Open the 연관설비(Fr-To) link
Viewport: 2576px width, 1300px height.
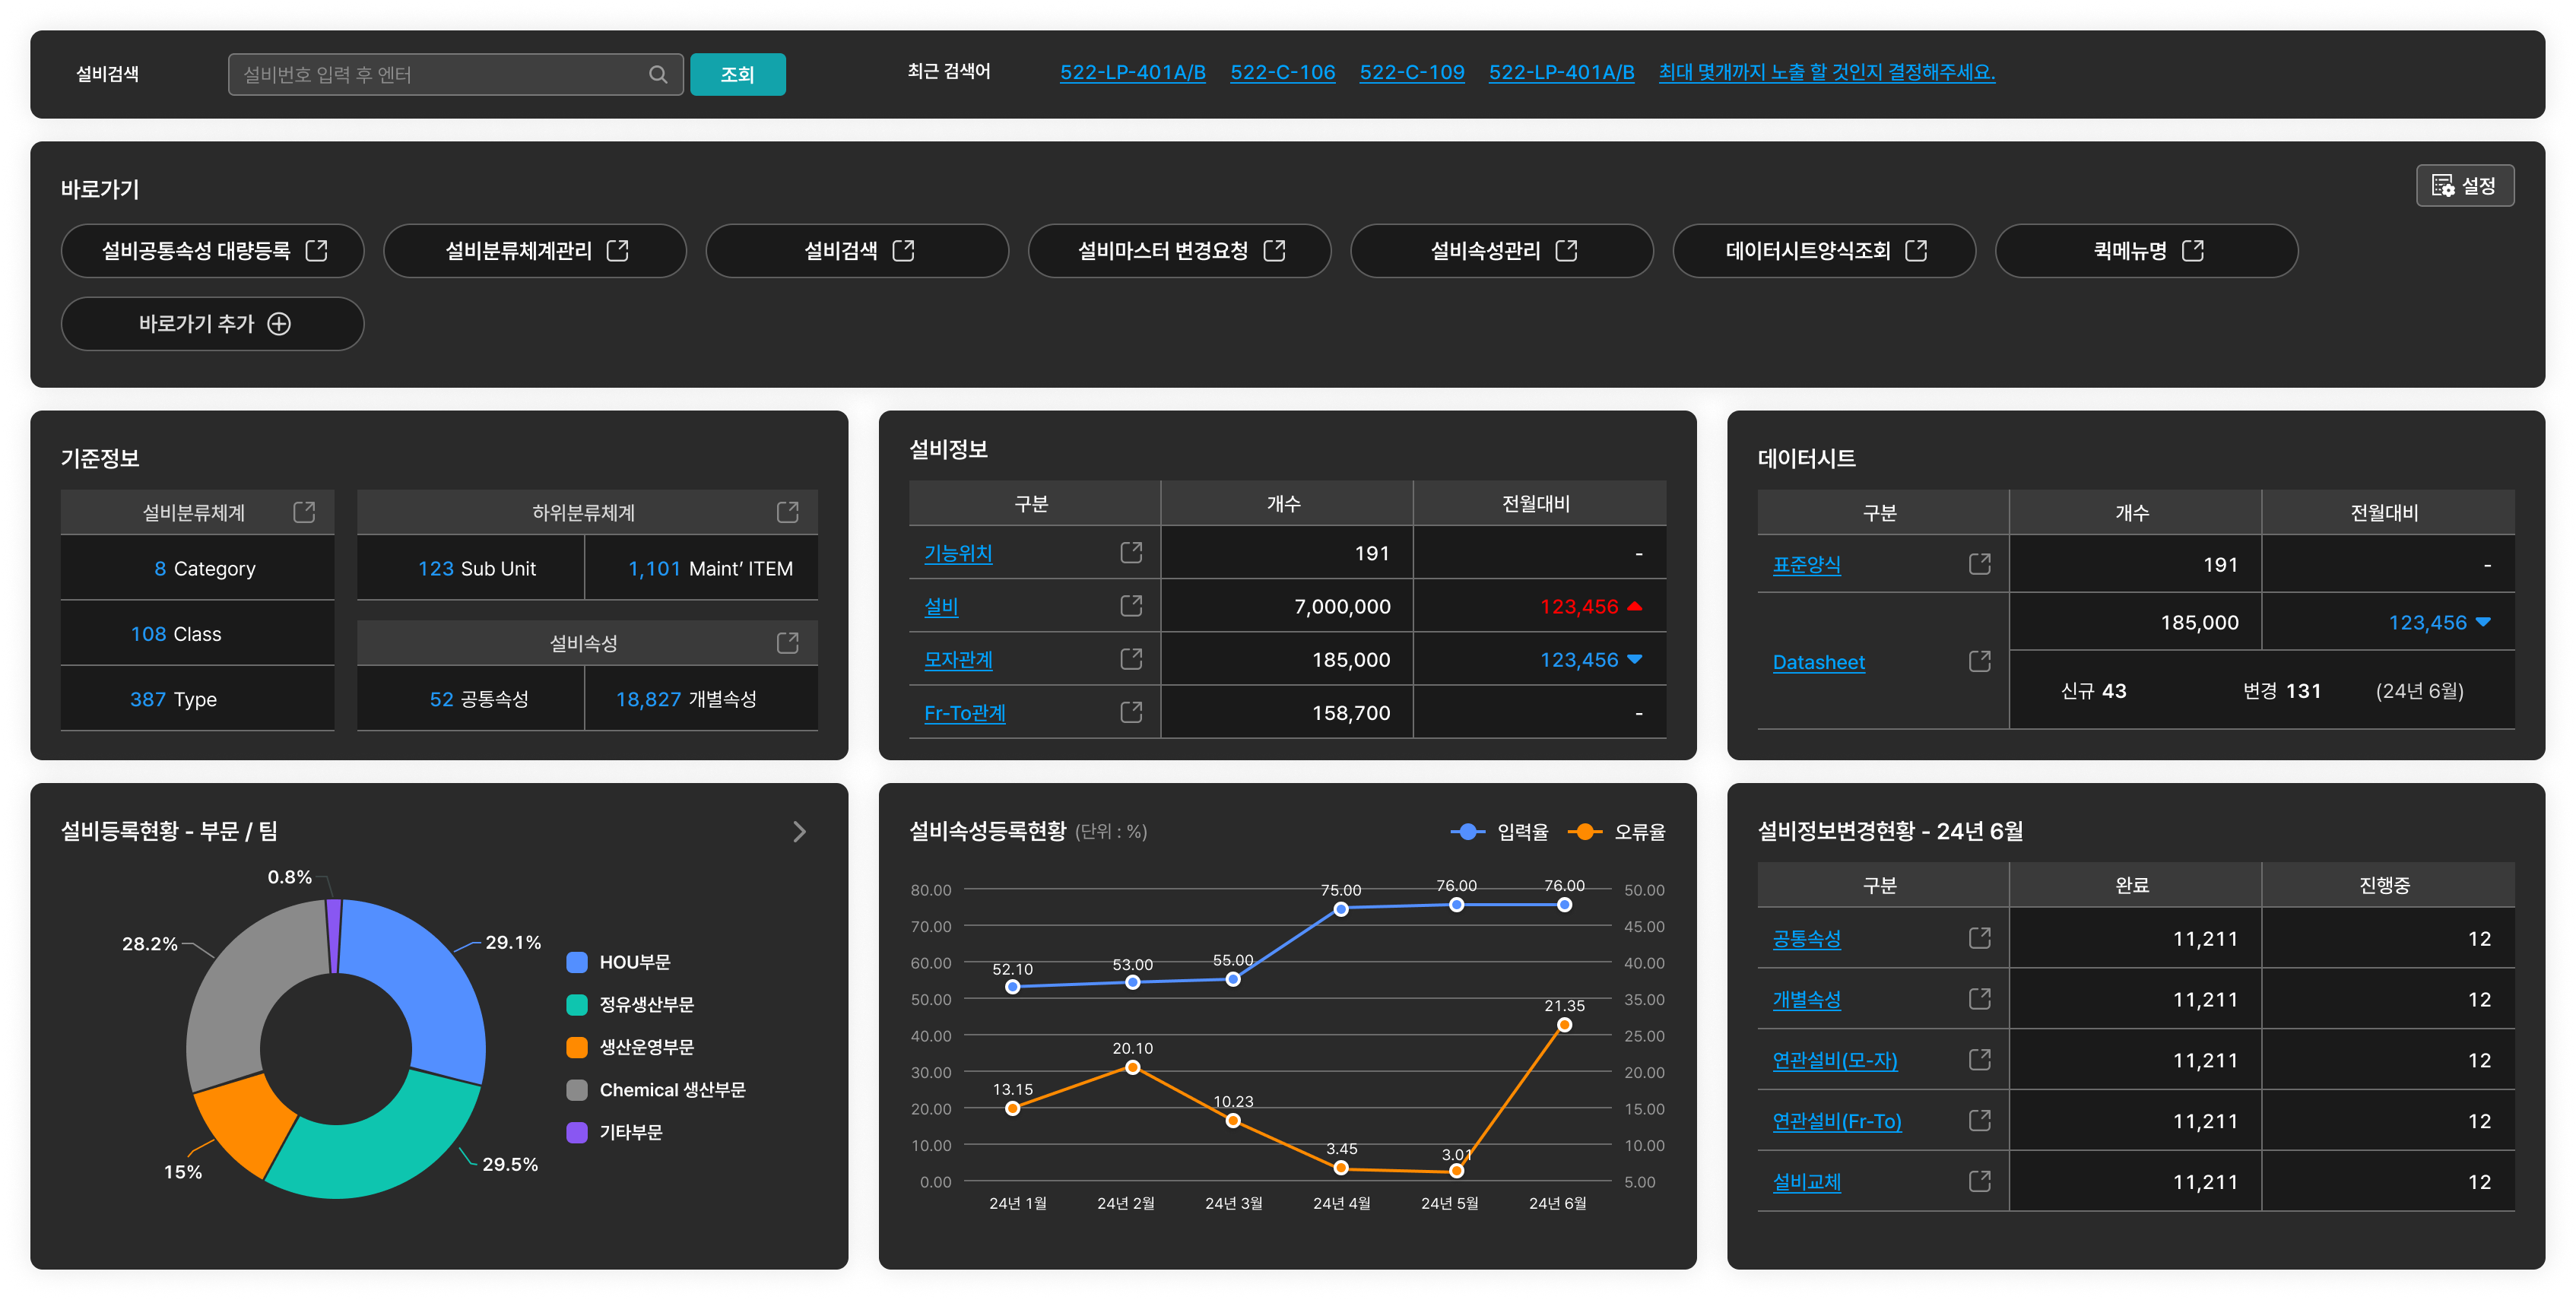pos(1836,1121)
